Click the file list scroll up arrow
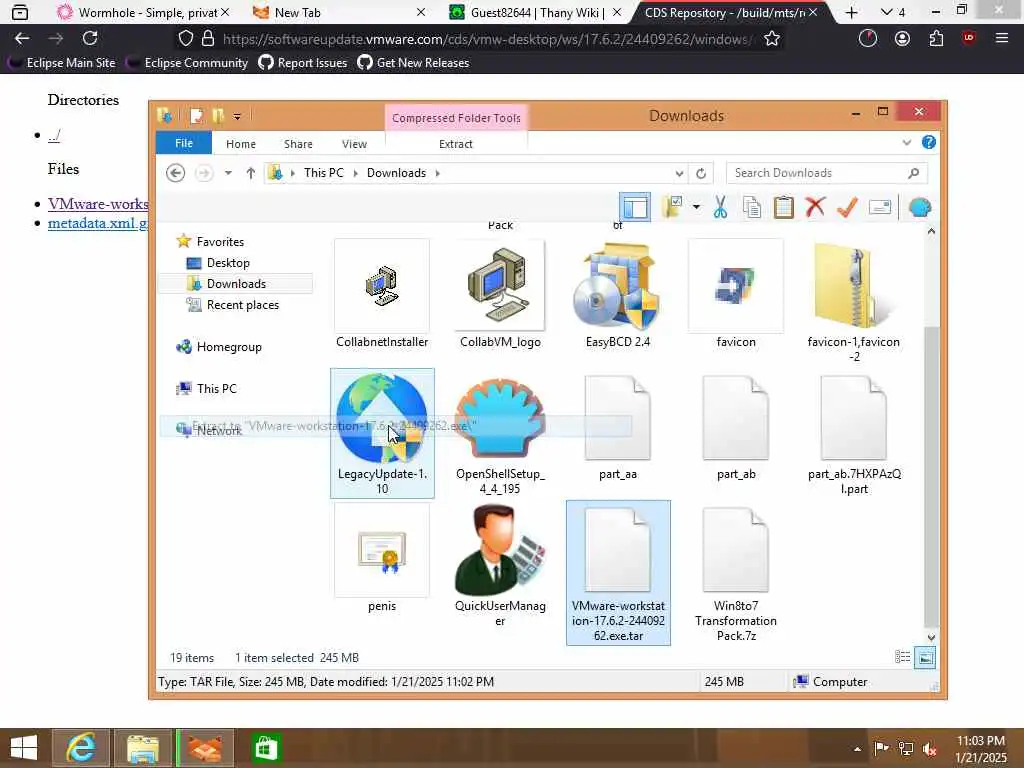The image size is (1024, 768). click(931, 232)
